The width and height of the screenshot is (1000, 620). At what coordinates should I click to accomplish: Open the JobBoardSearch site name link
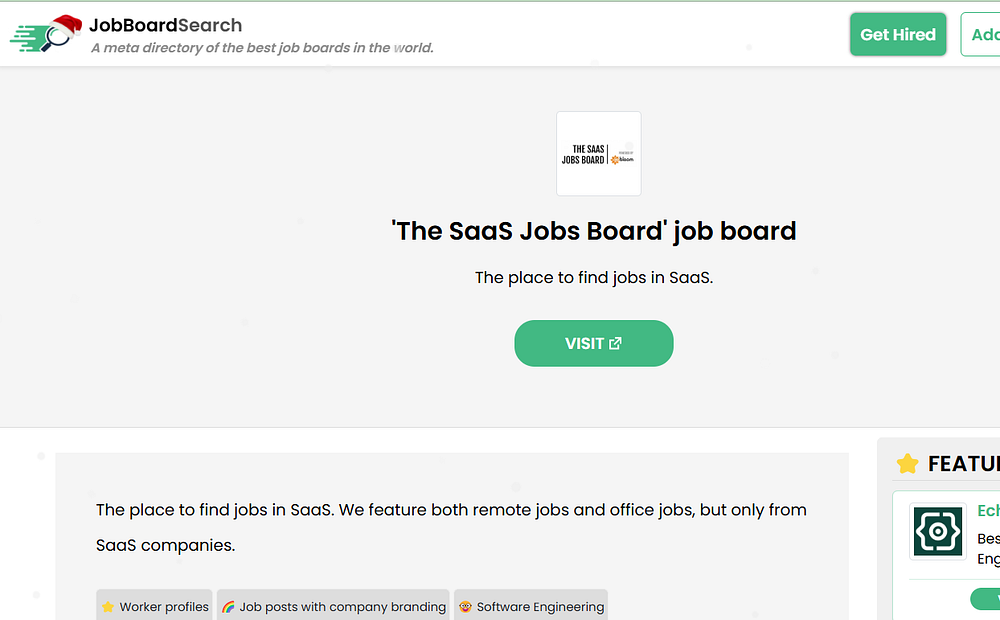[x=165, y=25]
